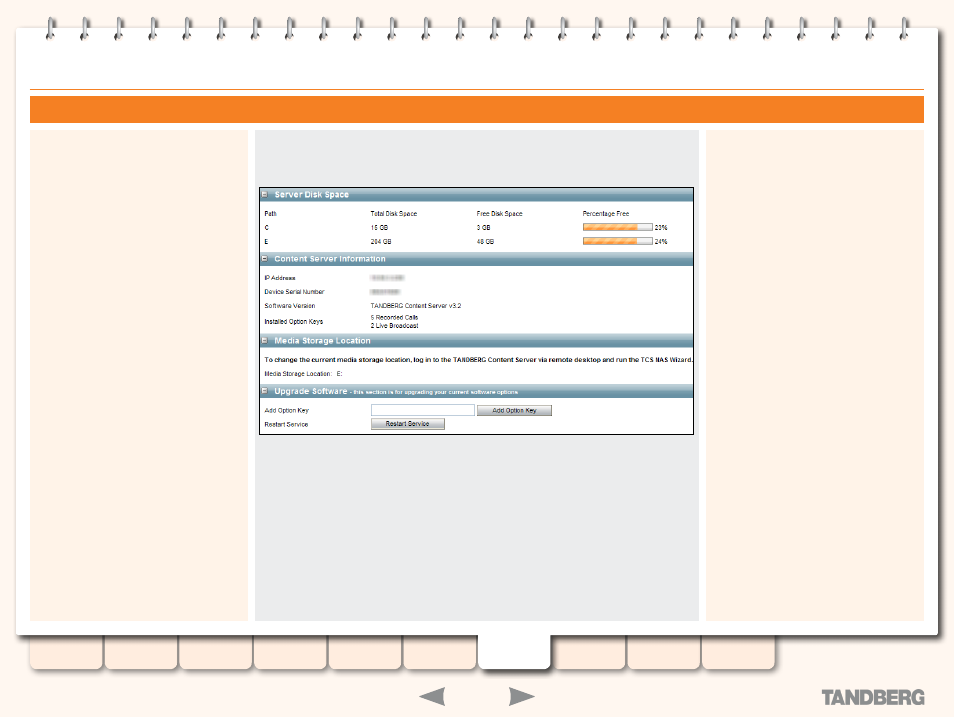Image resolution: width=954 pixels, height=717 pixels.
Task: Click the 23% free percentage text
Action: pyautogui.click(x=661, y=228)
